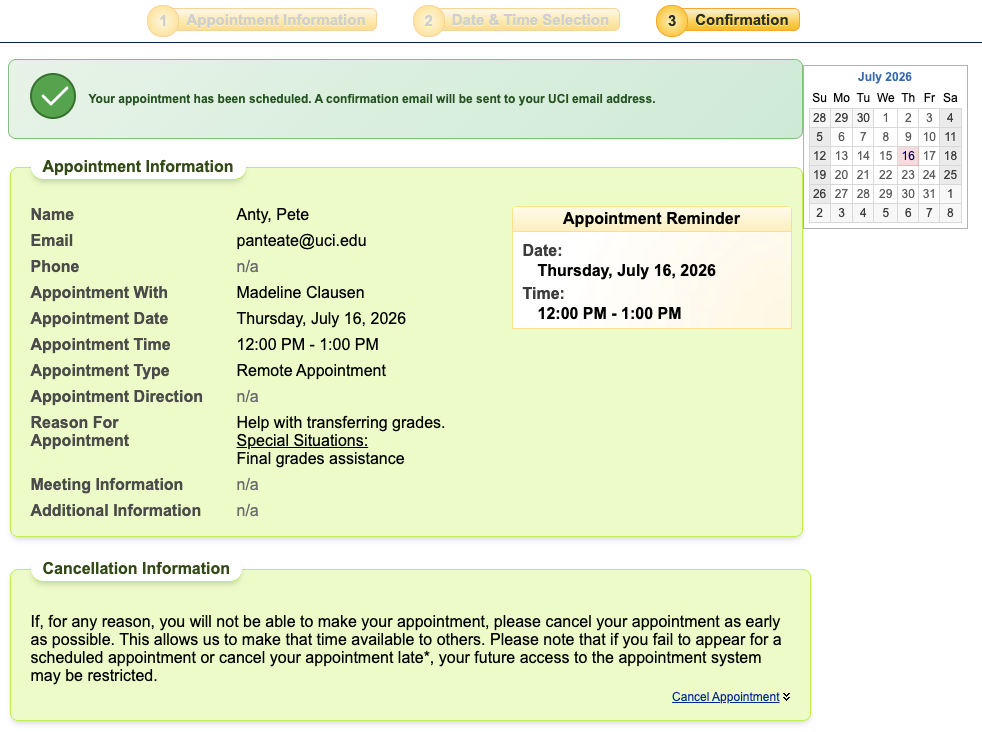Pick July 23 in the mini calendar

coord(908,175)
